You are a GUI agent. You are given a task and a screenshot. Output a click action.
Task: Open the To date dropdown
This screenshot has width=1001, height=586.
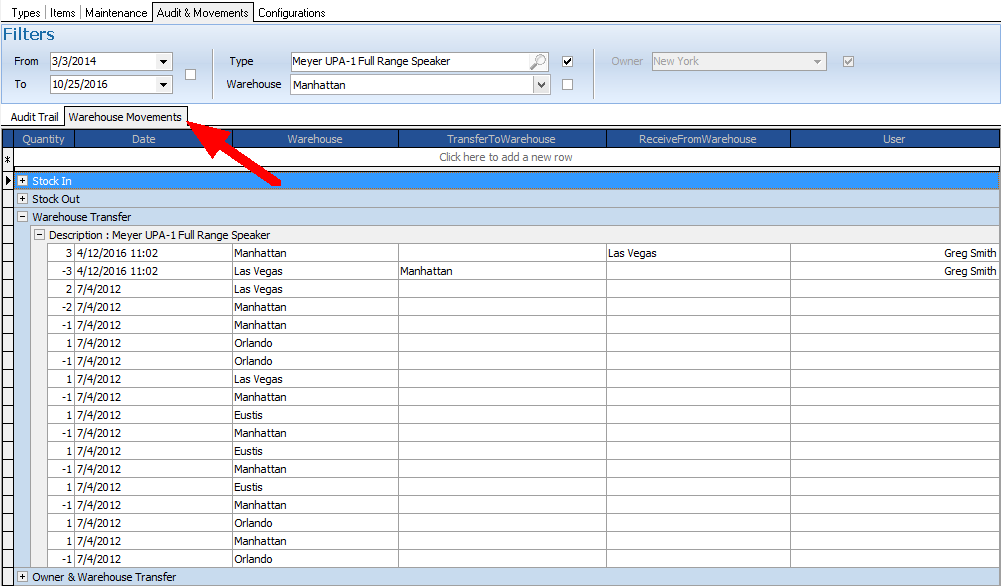[164, 85]
